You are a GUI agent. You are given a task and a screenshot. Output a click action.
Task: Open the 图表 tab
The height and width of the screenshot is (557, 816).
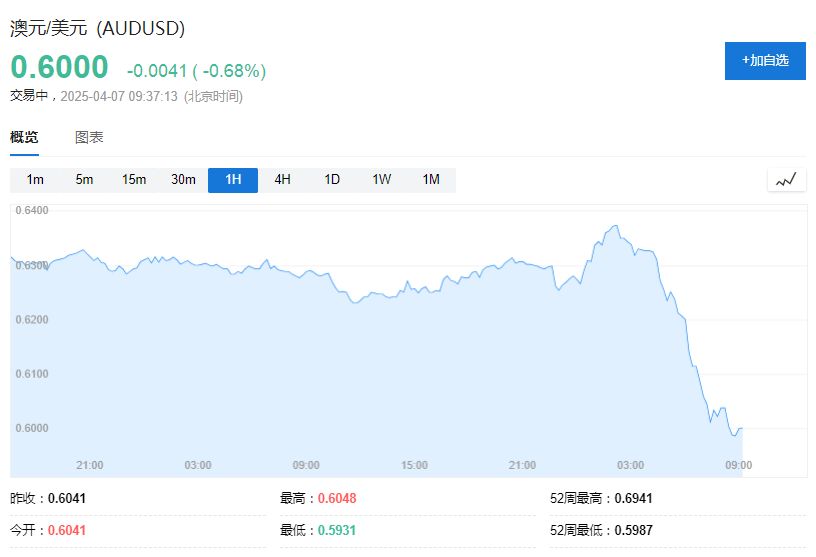pyautogui.click(x=89, y=138)
